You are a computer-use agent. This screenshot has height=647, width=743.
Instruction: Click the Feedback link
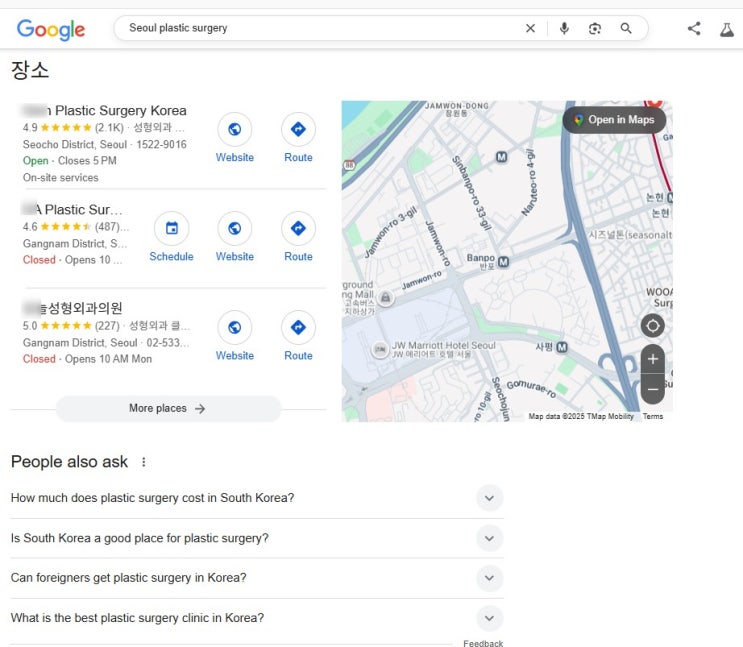[483, 643]
